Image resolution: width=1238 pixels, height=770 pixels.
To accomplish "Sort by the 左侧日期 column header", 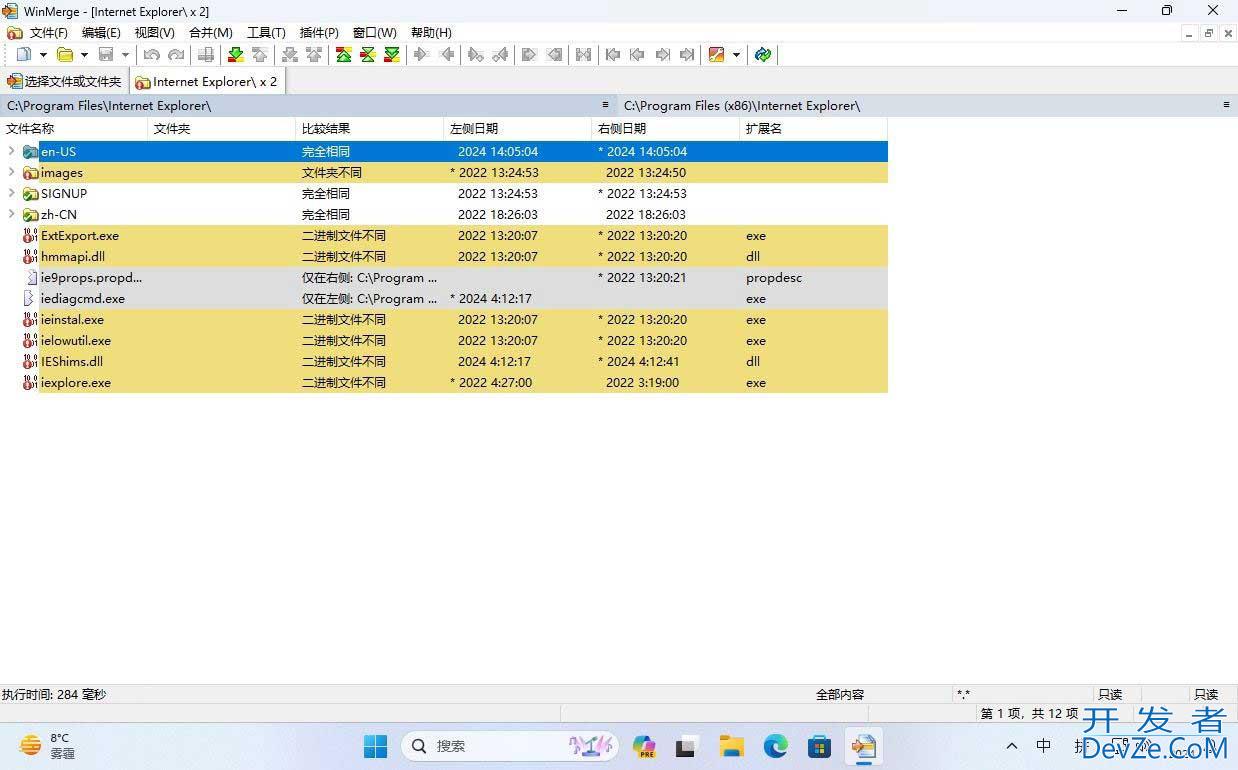I will (518, 128).
